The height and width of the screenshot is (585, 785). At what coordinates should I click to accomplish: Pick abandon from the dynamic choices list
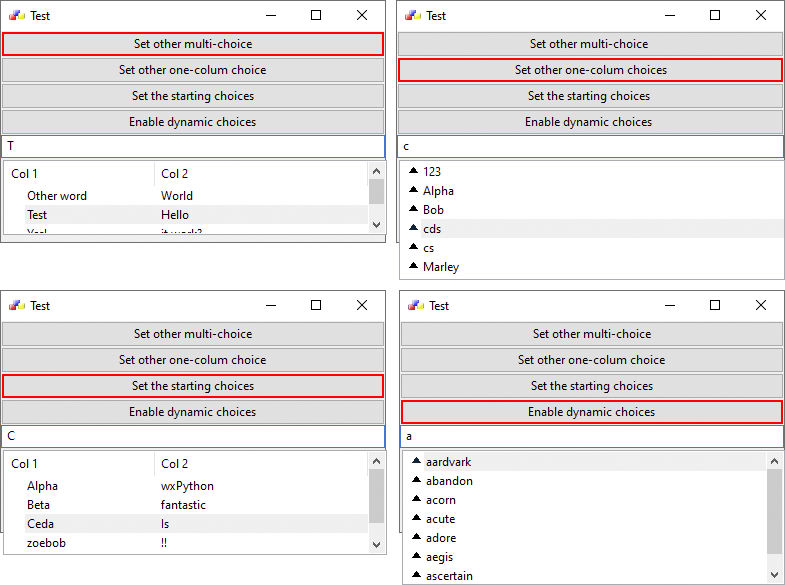449,481
